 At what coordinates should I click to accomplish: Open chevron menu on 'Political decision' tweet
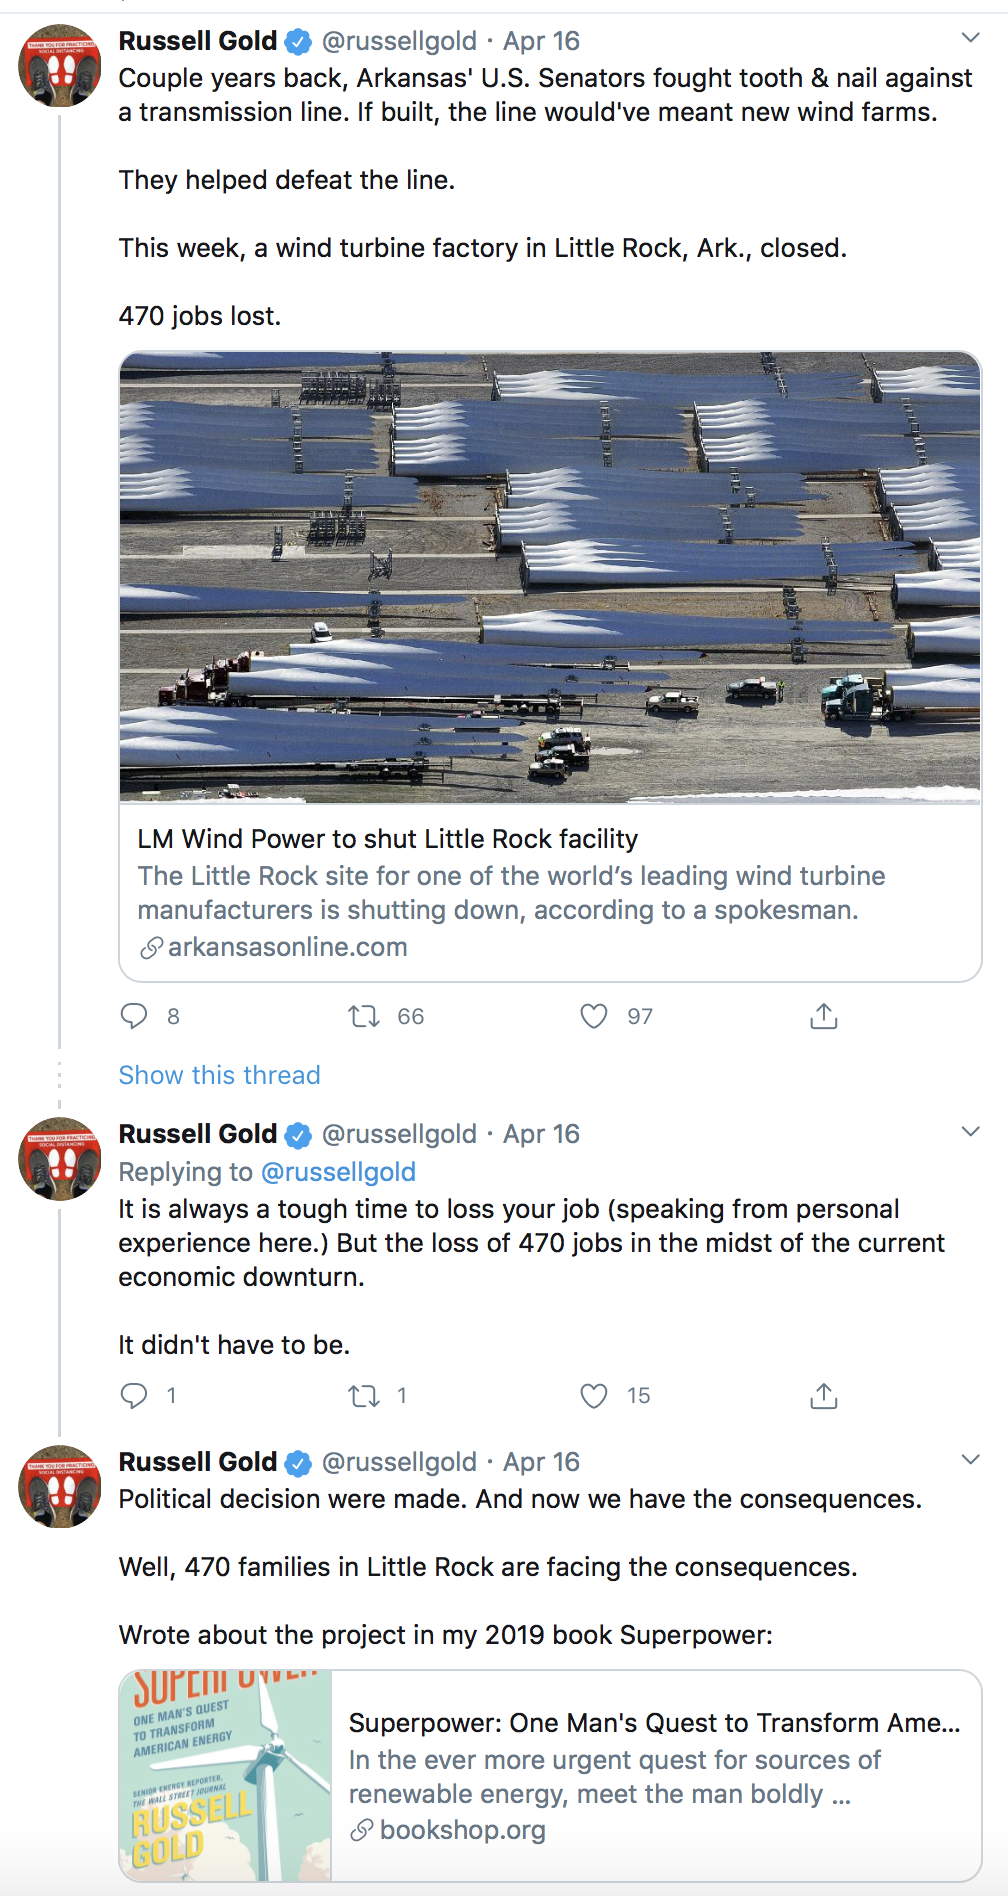pos(970,1459)
